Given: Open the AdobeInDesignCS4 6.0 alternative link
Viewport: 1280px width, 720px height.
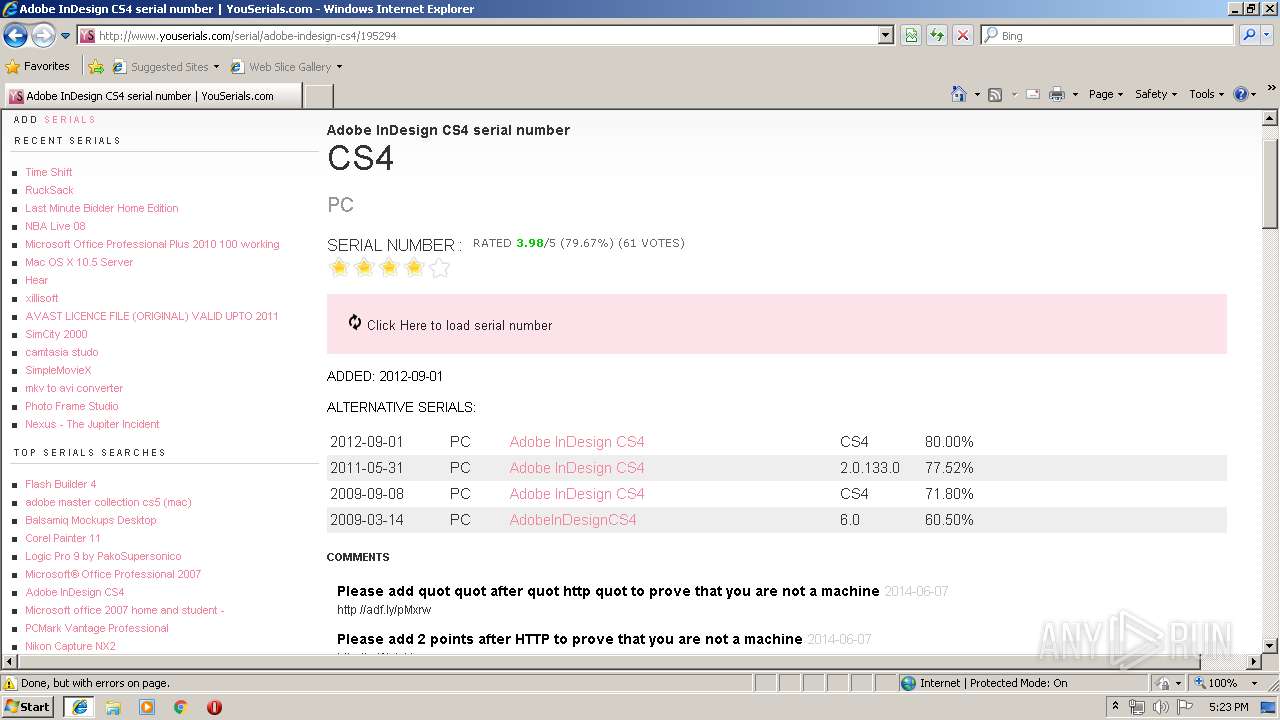Looking at the screenshot, I should coord(573,520).
